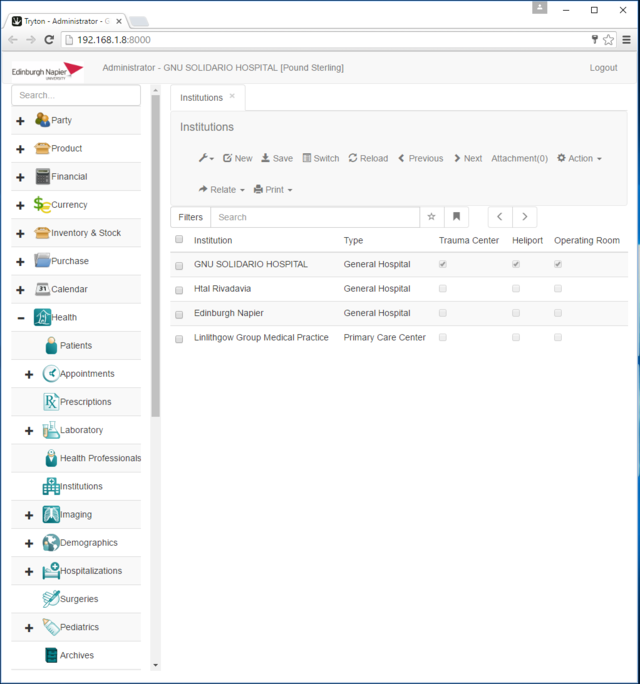Image resolution: width=640 pixels, height=684 pixels.
Task: Click the Surgeries icon in sidebar
Action: point(51,599)
